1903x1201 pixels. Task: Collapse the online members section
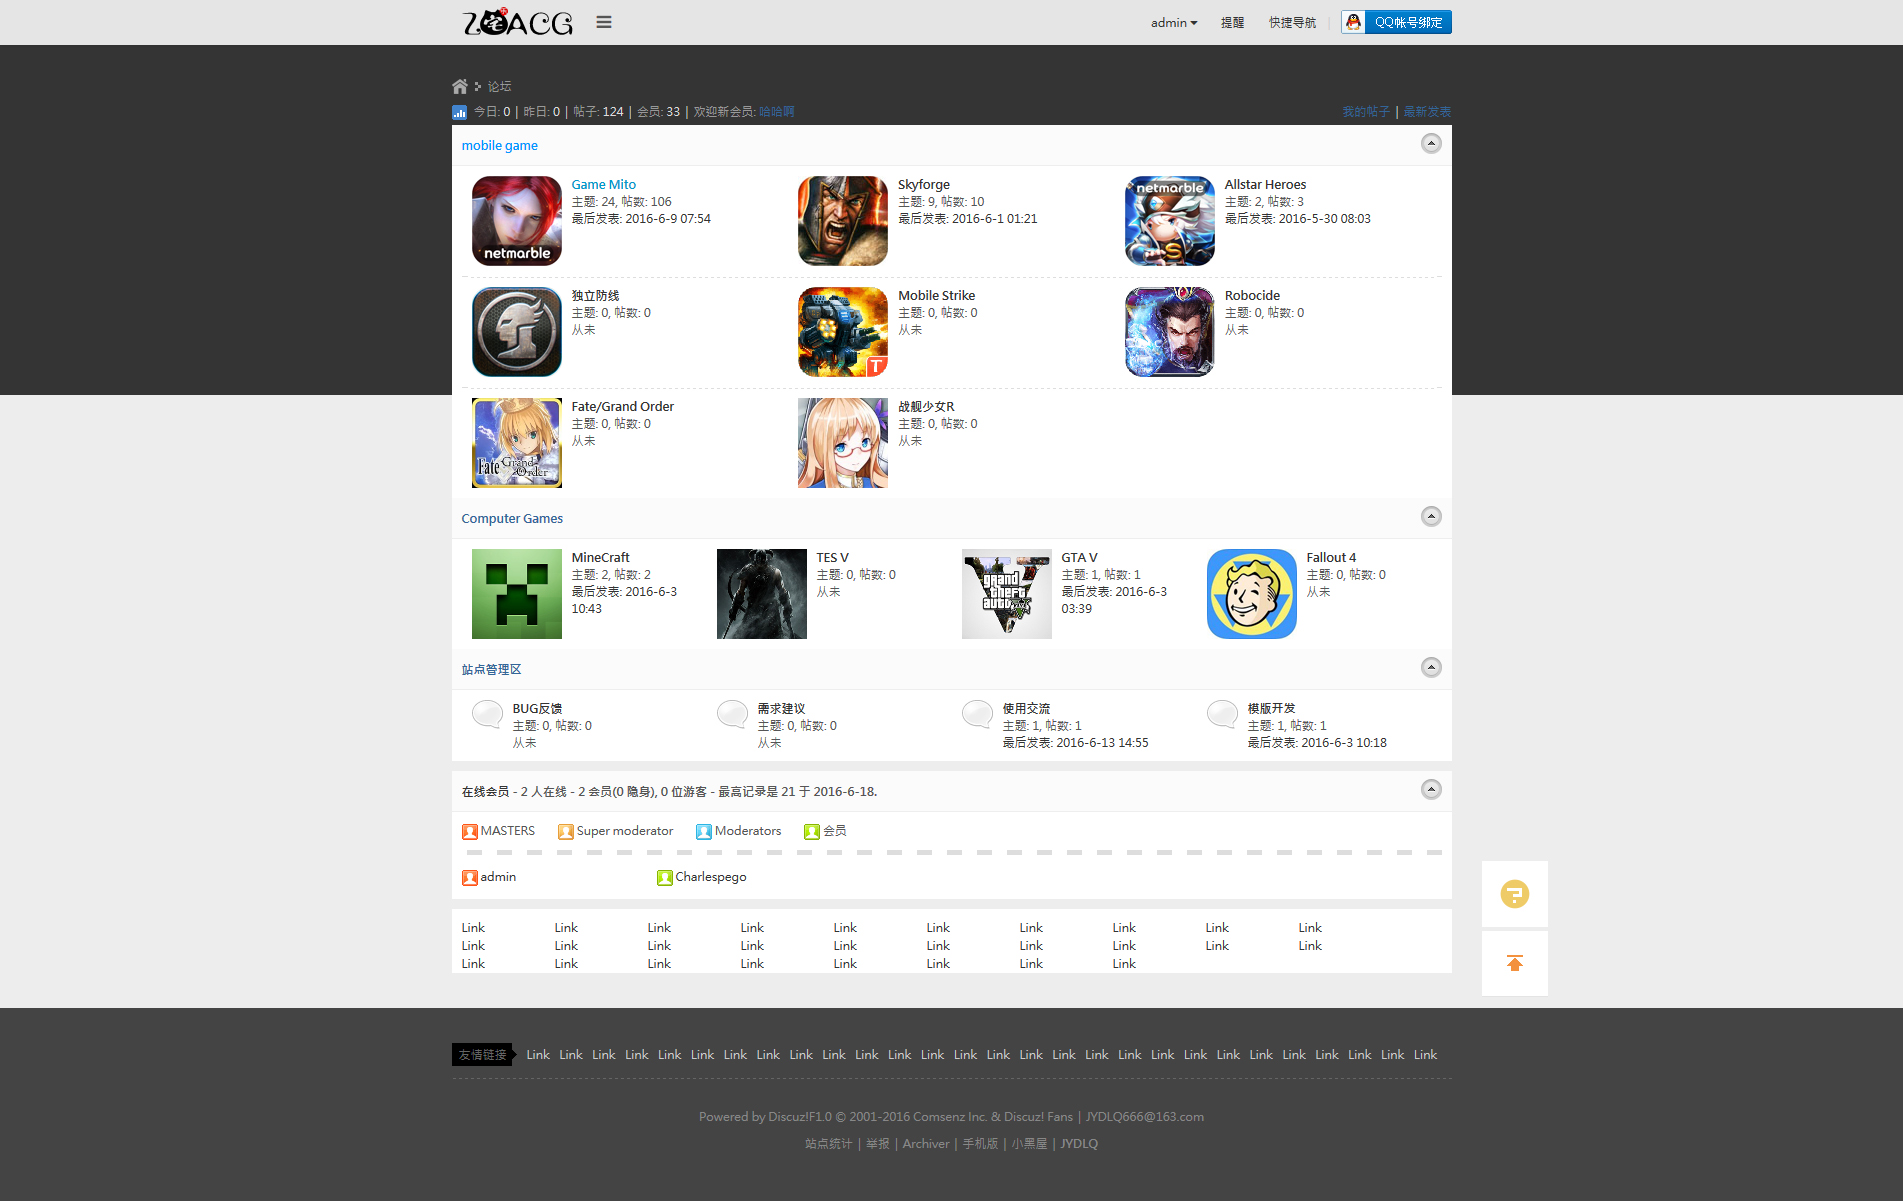(x=1431, y=790)
